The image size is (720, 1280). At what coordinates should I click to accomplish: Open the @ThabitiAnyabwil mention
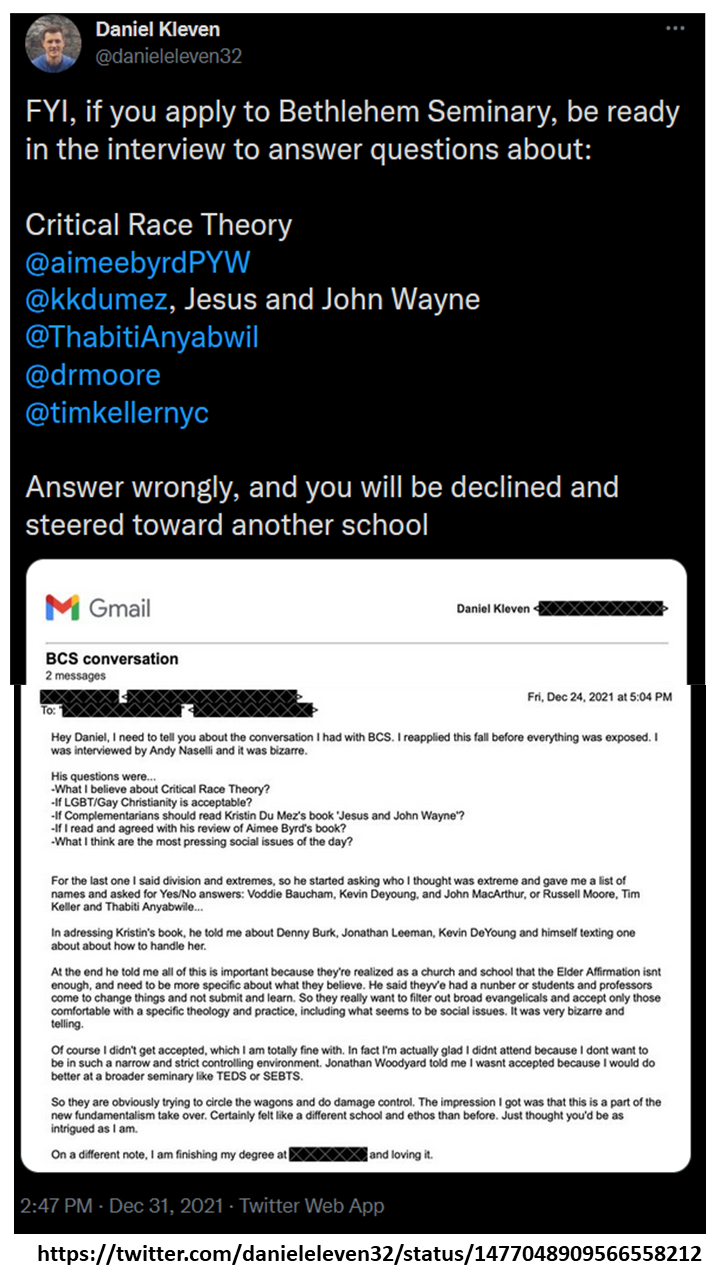pyautogui.click(x=142, y=337)
